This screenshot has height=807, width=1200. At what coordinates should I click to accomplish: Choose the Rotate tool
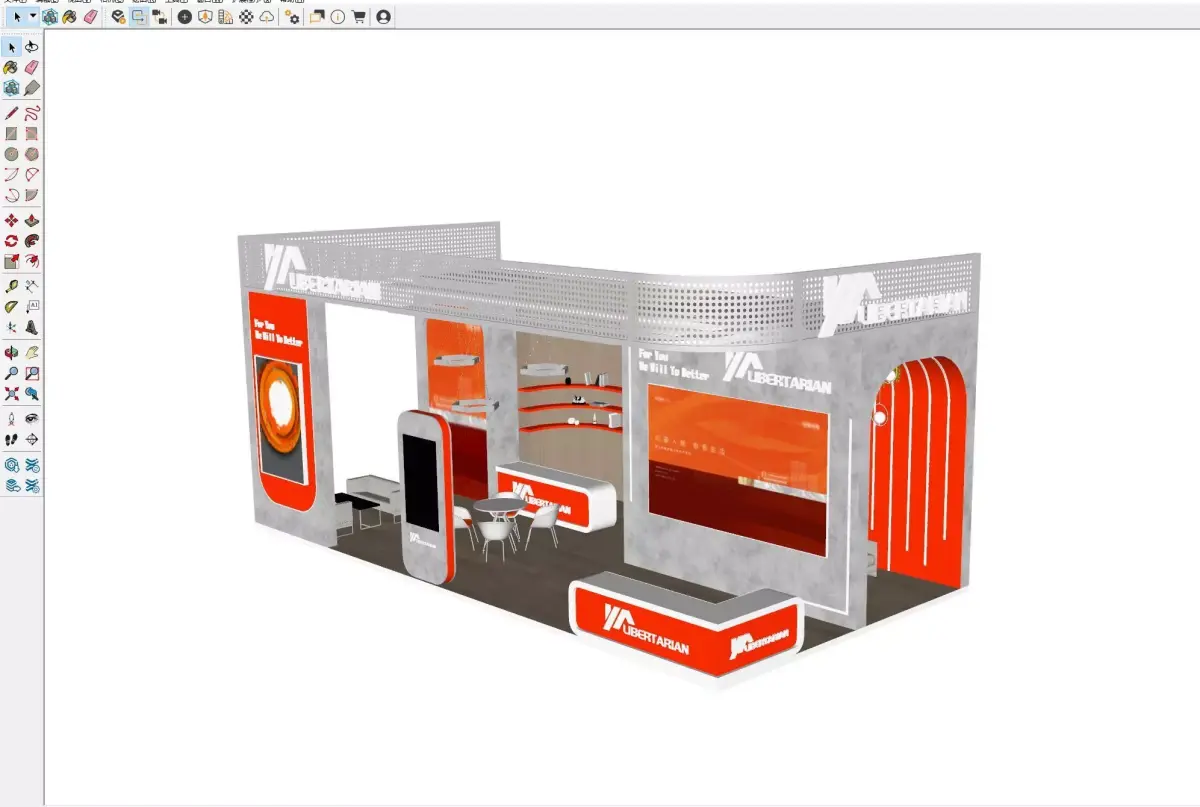[x=11, y=241]
